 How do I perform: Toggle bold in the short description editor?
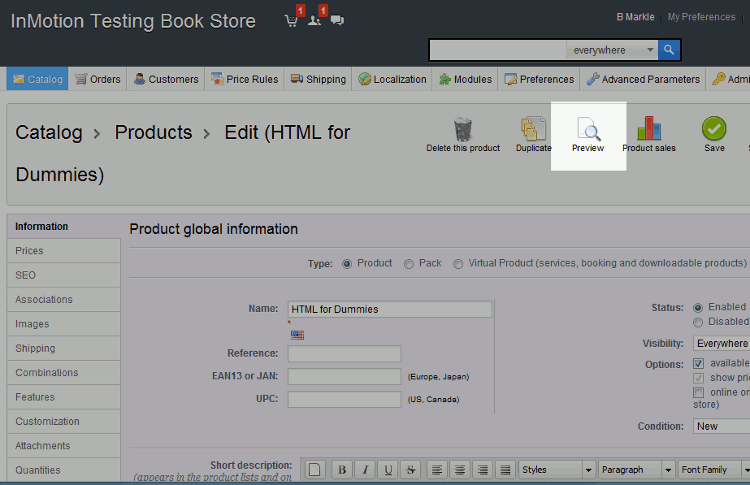pyautogui.click(x=341, y=469)
